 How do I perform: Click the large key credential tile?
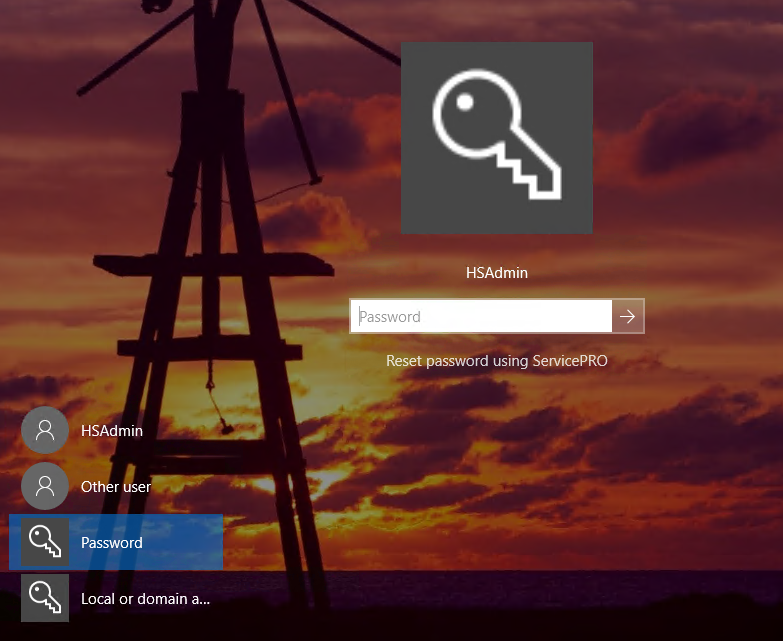pos(496,137)
